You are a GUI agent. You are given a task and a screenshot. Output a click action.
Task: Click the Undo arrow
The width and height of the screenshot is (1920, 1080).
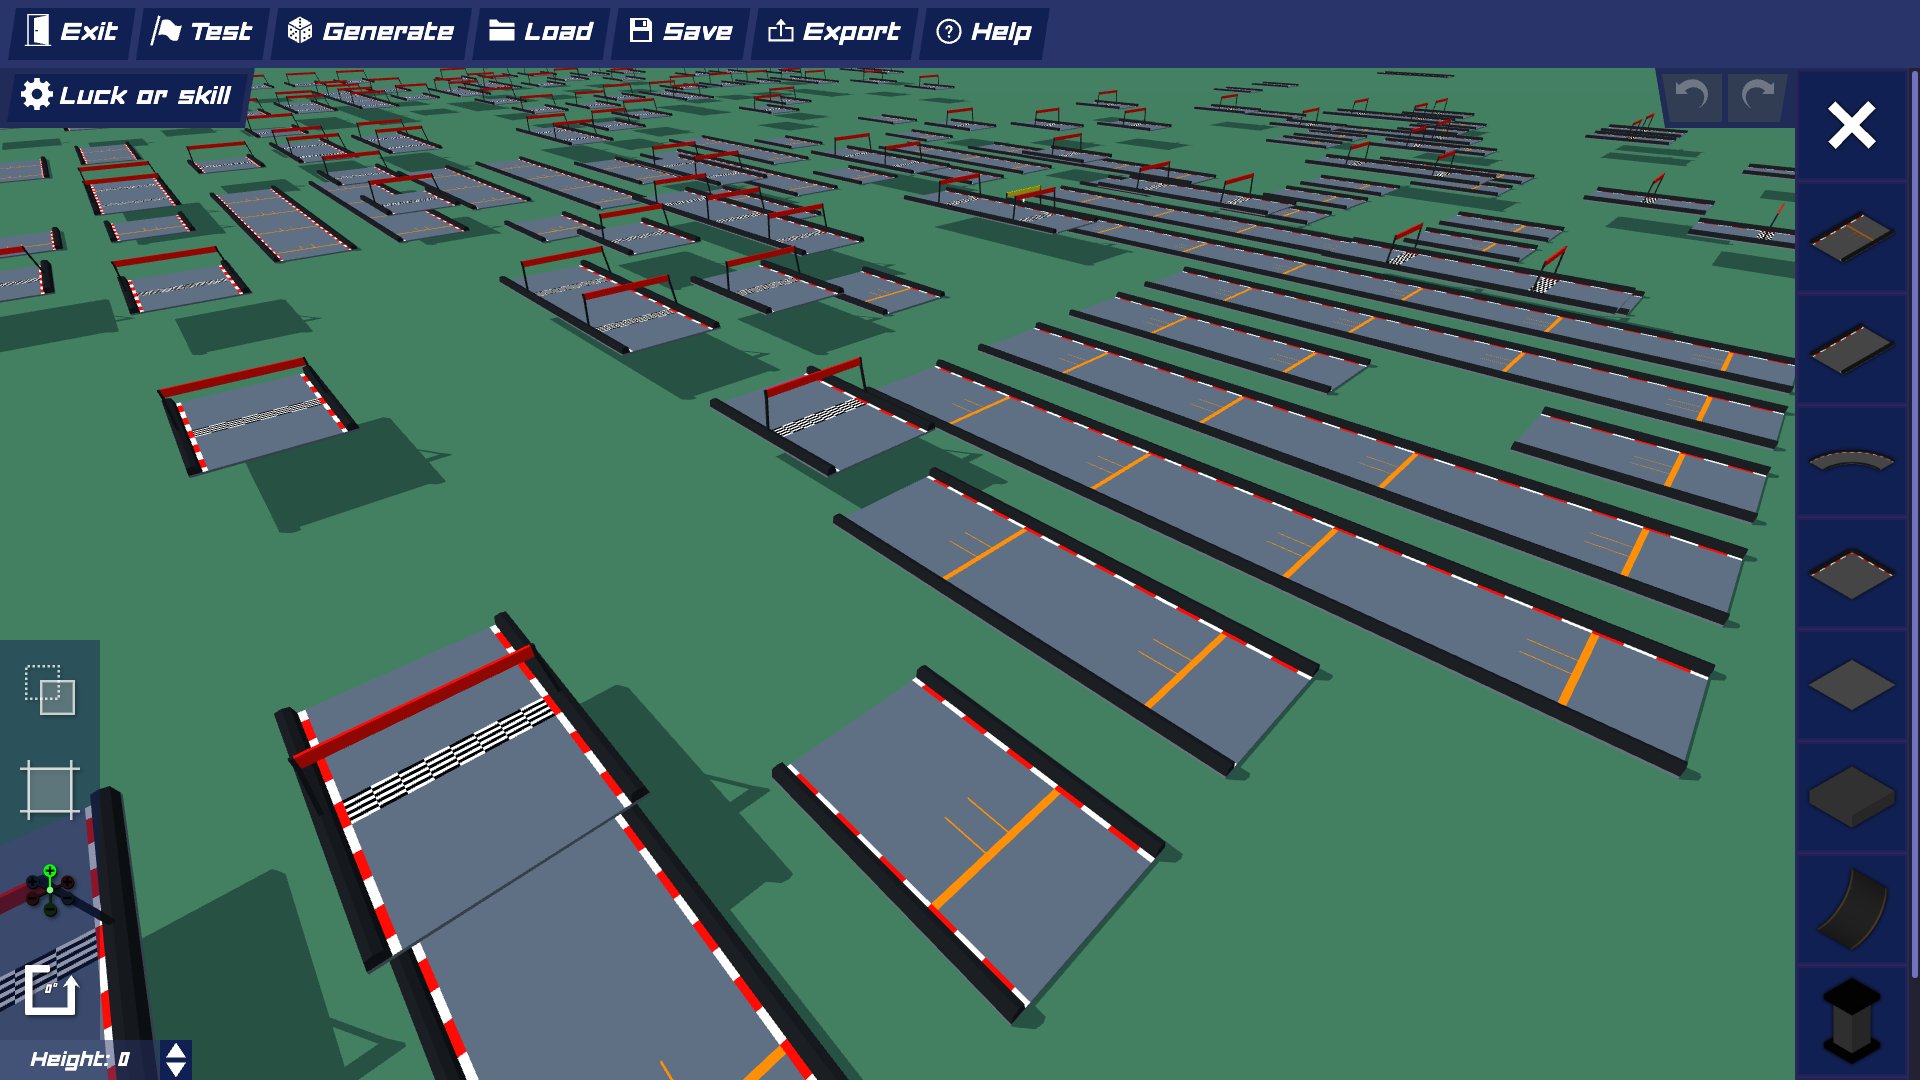pos(1691,97)
